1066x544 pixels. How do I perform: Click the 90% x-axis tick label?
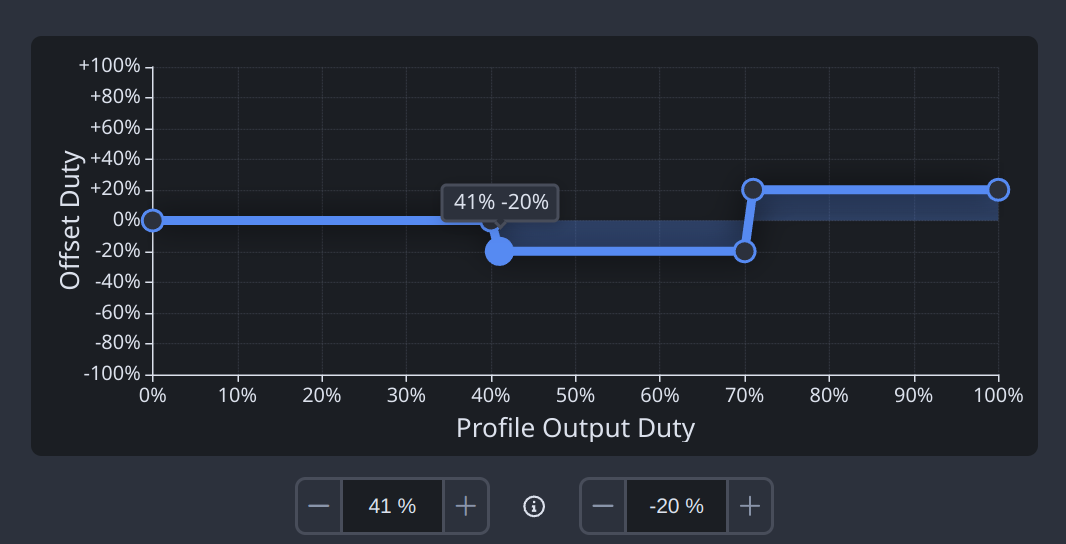[x=914, y=395]
